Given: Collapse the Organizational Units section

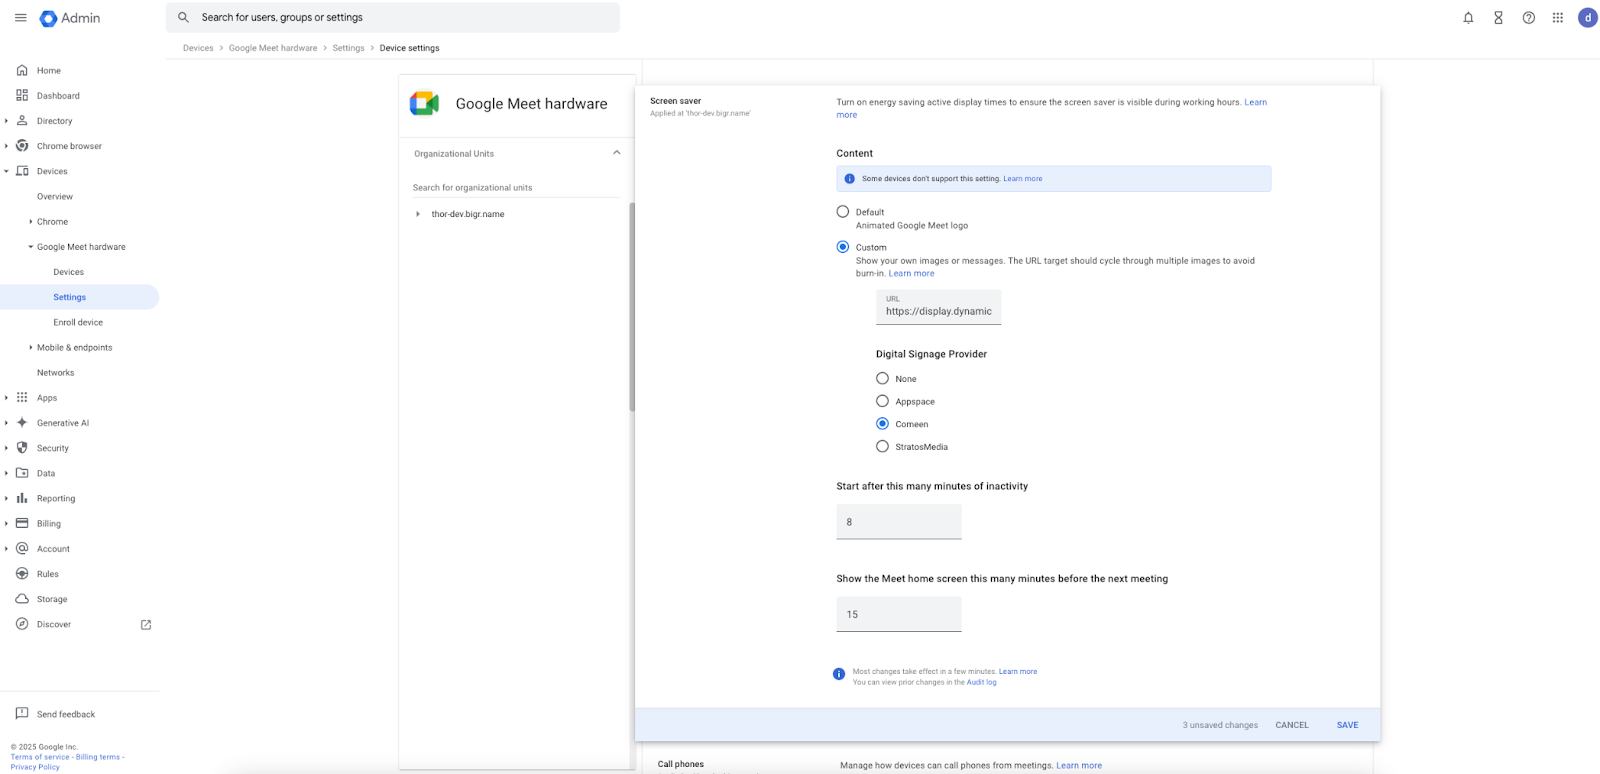Looking at the screenshot, I should coord(616,153).
